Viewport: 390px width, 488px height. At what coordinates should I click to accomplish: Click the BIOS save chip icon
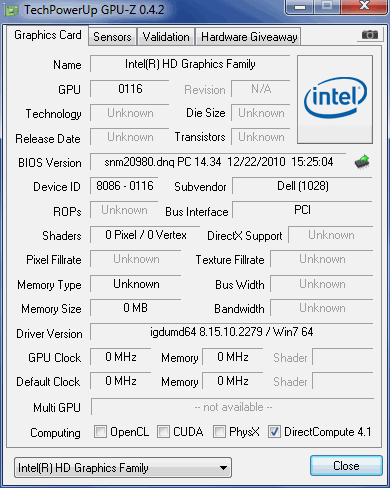tap(362, 162)
